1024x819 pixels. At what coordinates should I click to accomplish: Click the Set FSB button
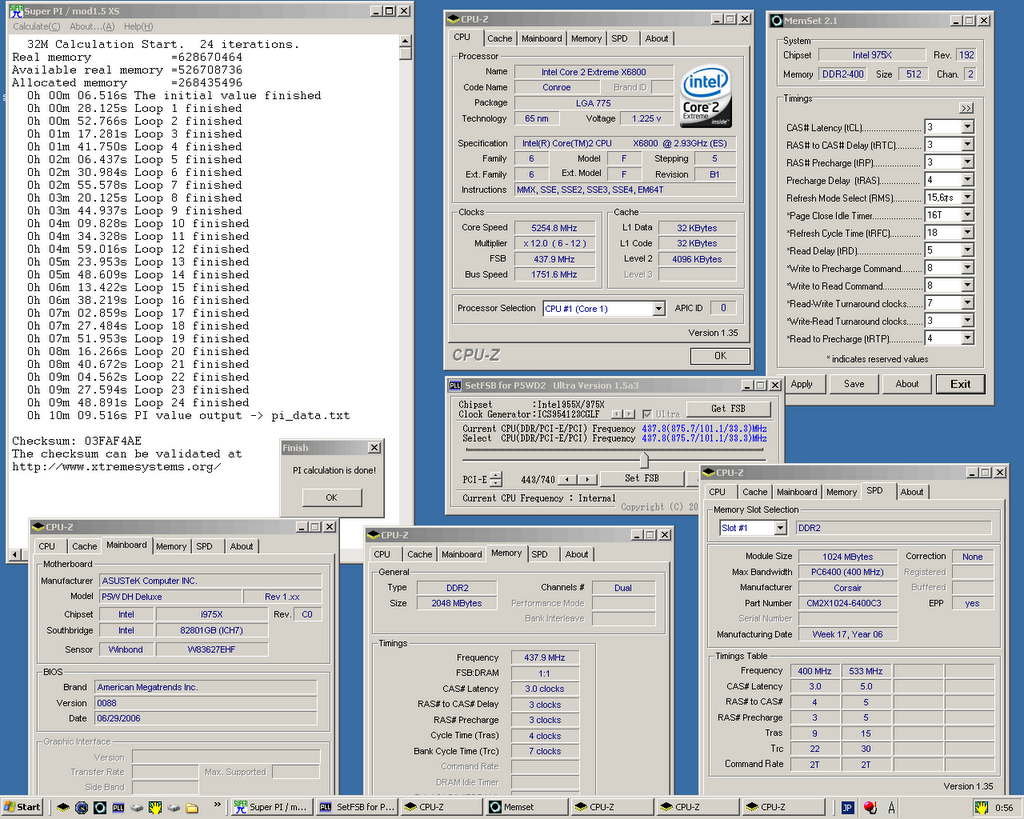pyautogui.click(x=642, y=479)
